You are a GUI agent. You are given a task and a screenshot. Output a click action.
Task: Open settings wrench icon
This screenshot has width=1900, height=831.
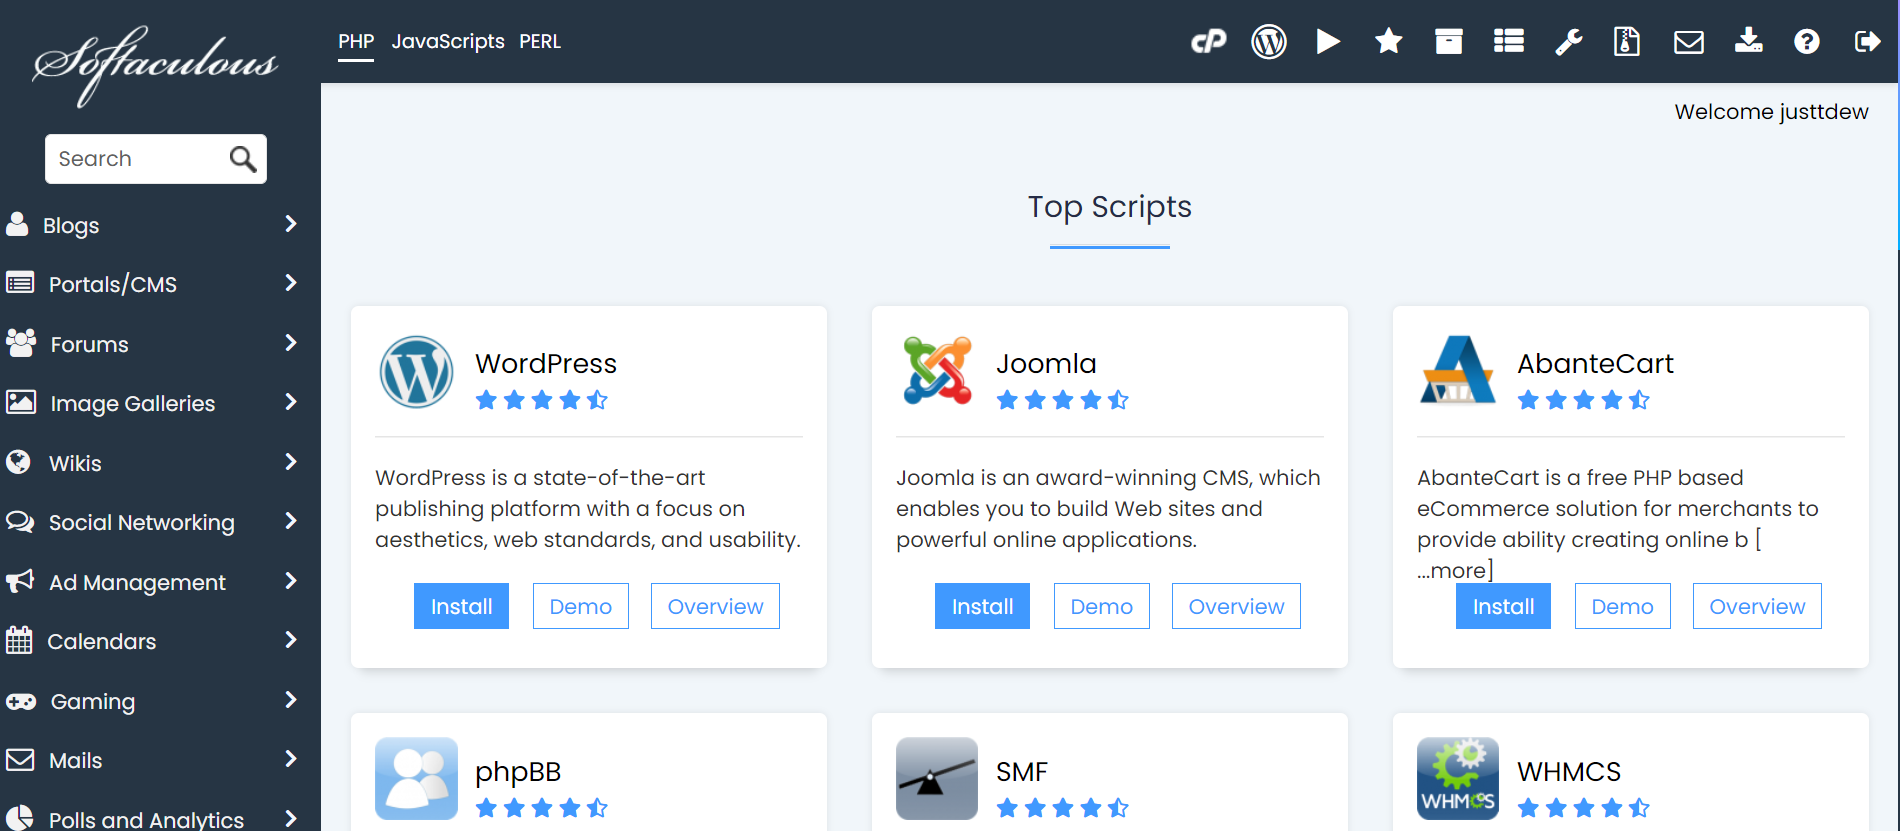click(1569, 41)
